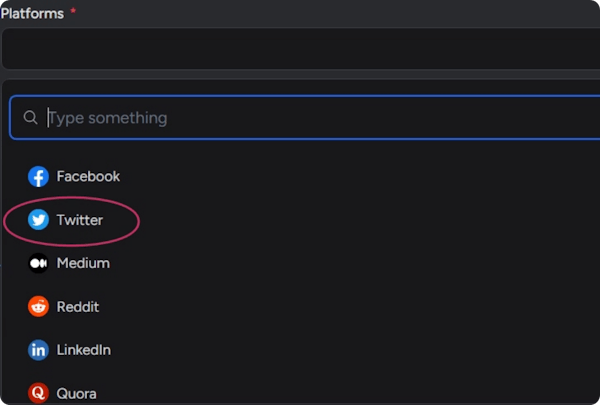Screen dimensions: 600x405
Task: Click the empty Platforms selection box
Action: click(300, 48)
